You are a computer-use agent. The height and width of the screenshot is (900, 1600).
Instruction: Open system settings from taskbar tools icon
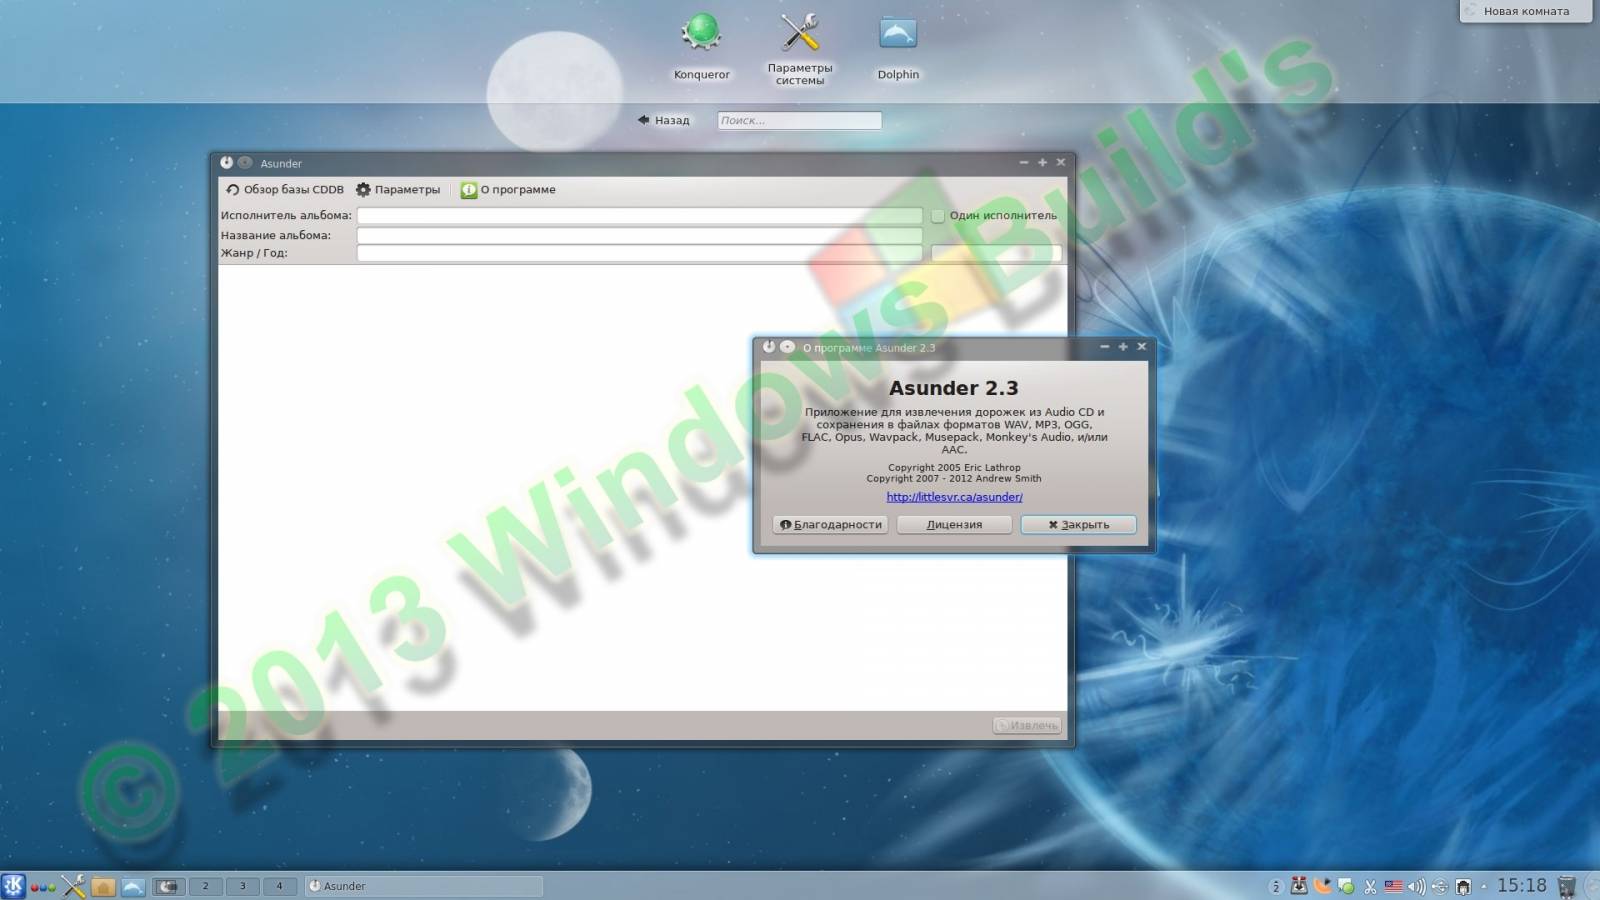(73, 886)
